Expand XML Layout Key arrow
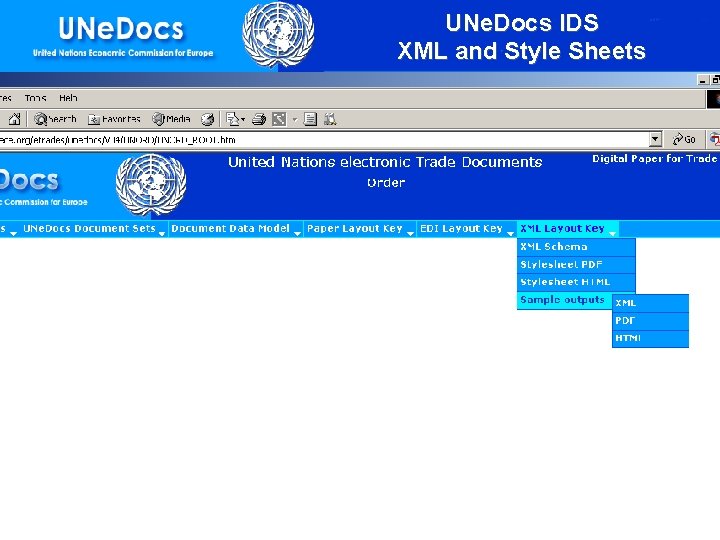The height and width of the screenshot is (540, 720). 613,233
